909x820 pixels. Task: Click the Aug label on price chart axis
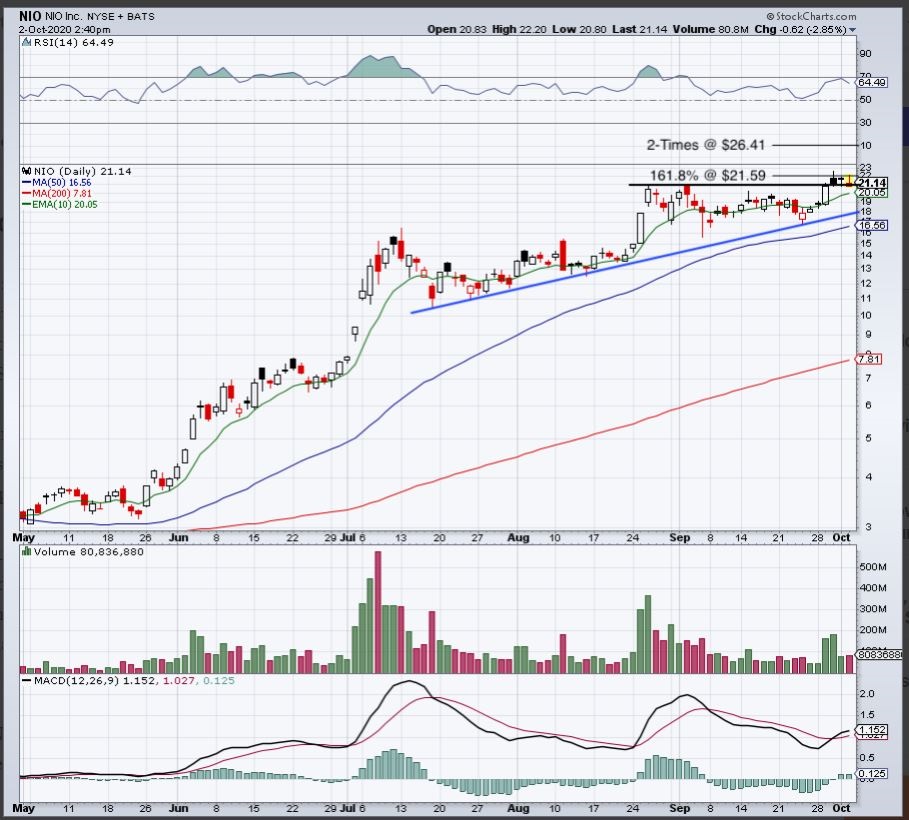click(x=518, y=538)
